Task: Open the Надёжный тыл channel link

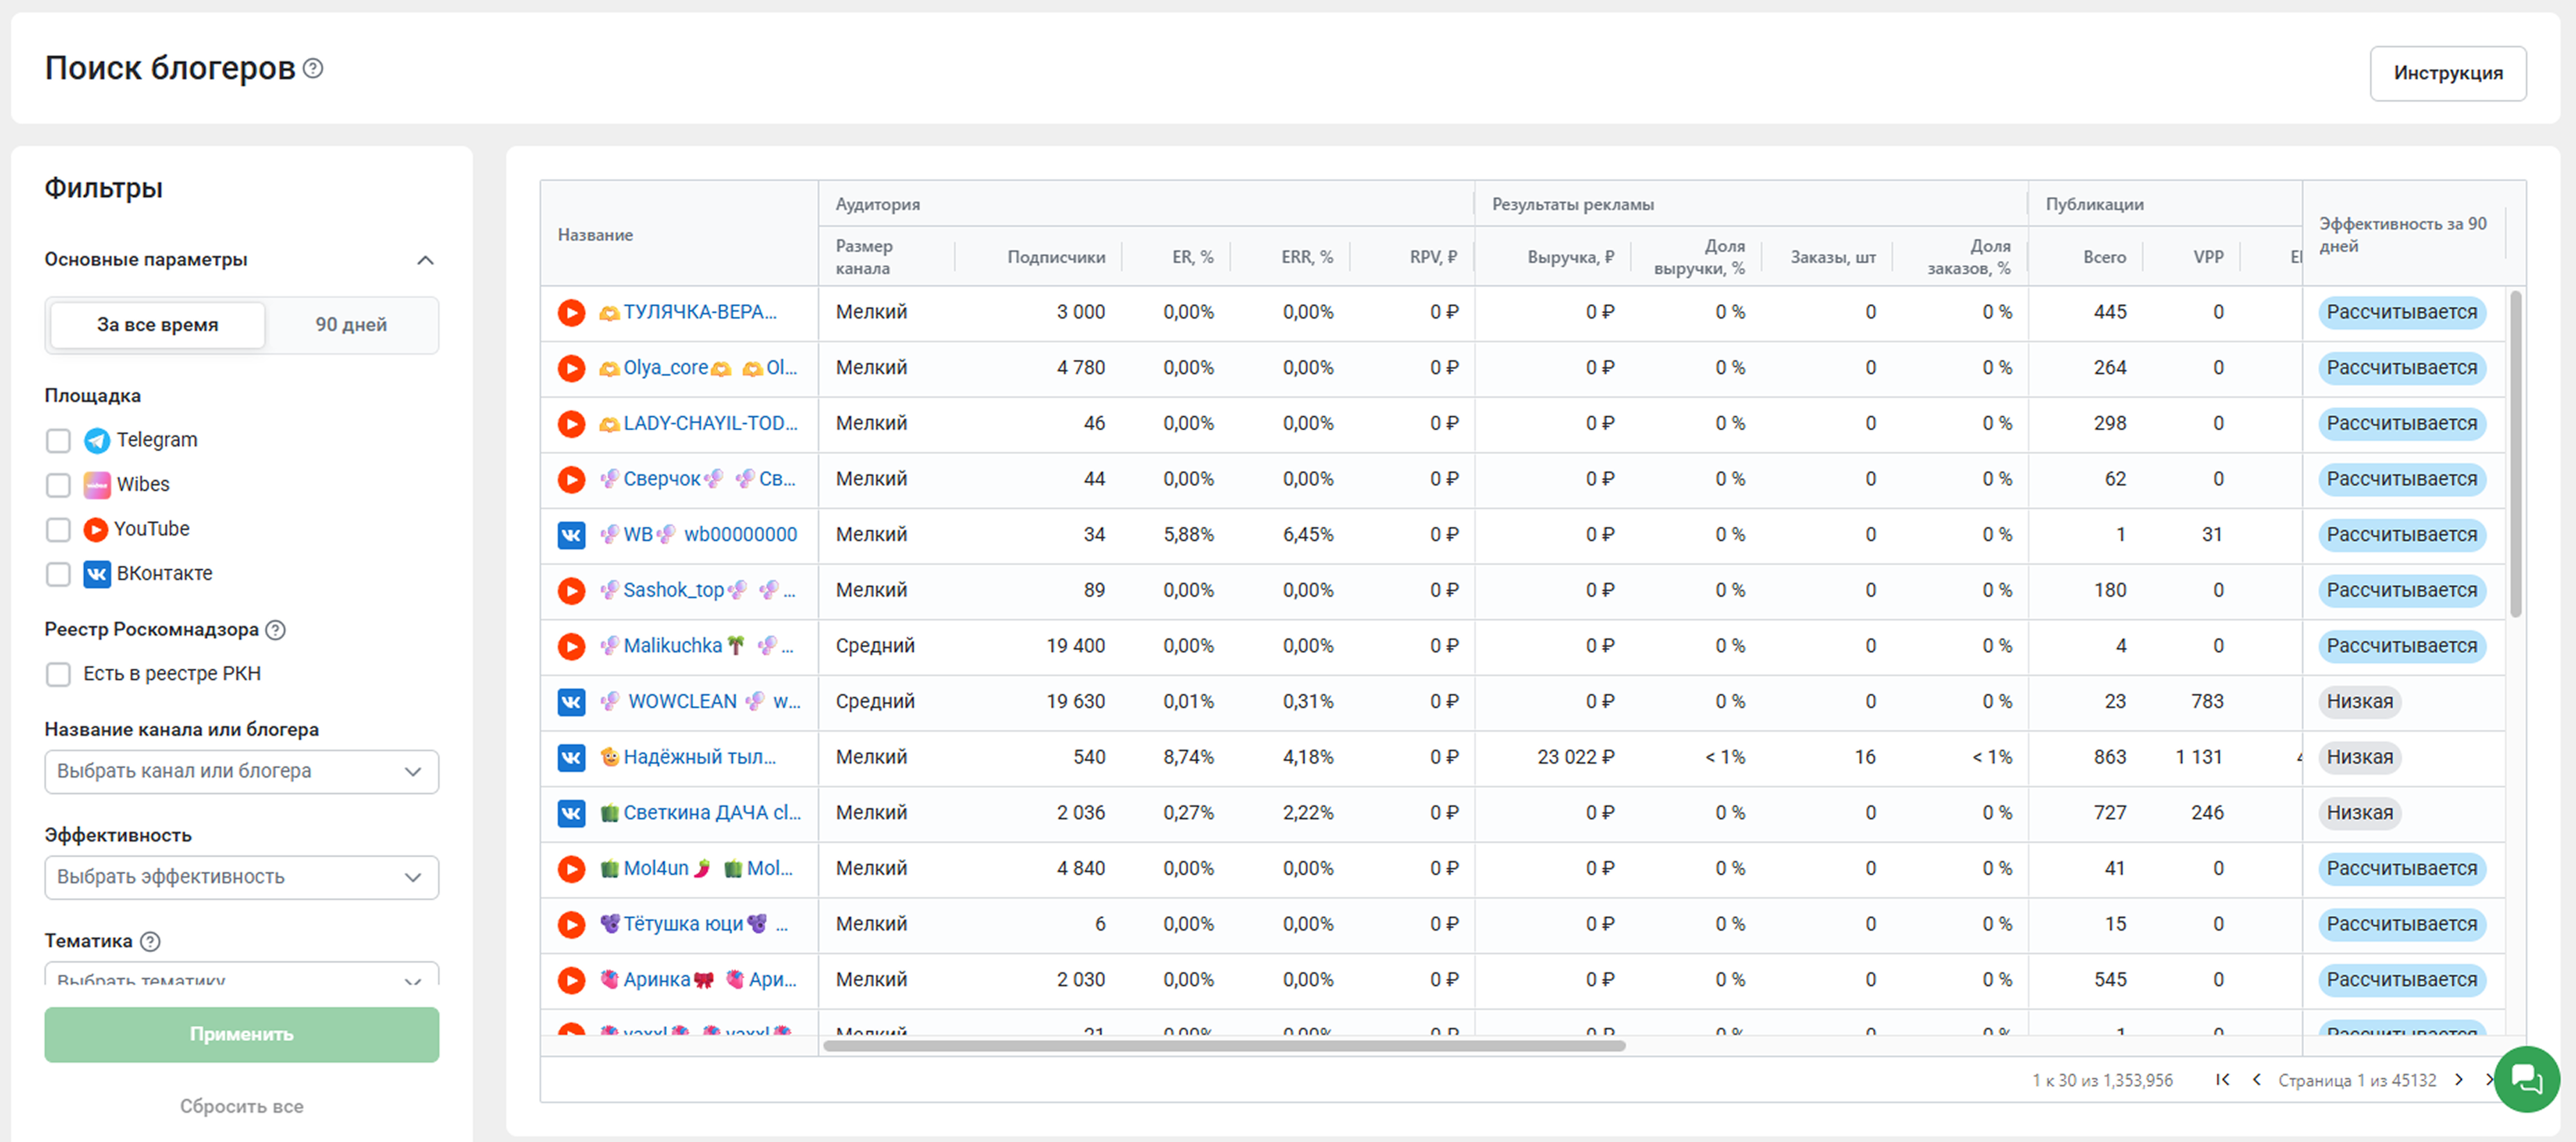Action: [x=699, y=757]
